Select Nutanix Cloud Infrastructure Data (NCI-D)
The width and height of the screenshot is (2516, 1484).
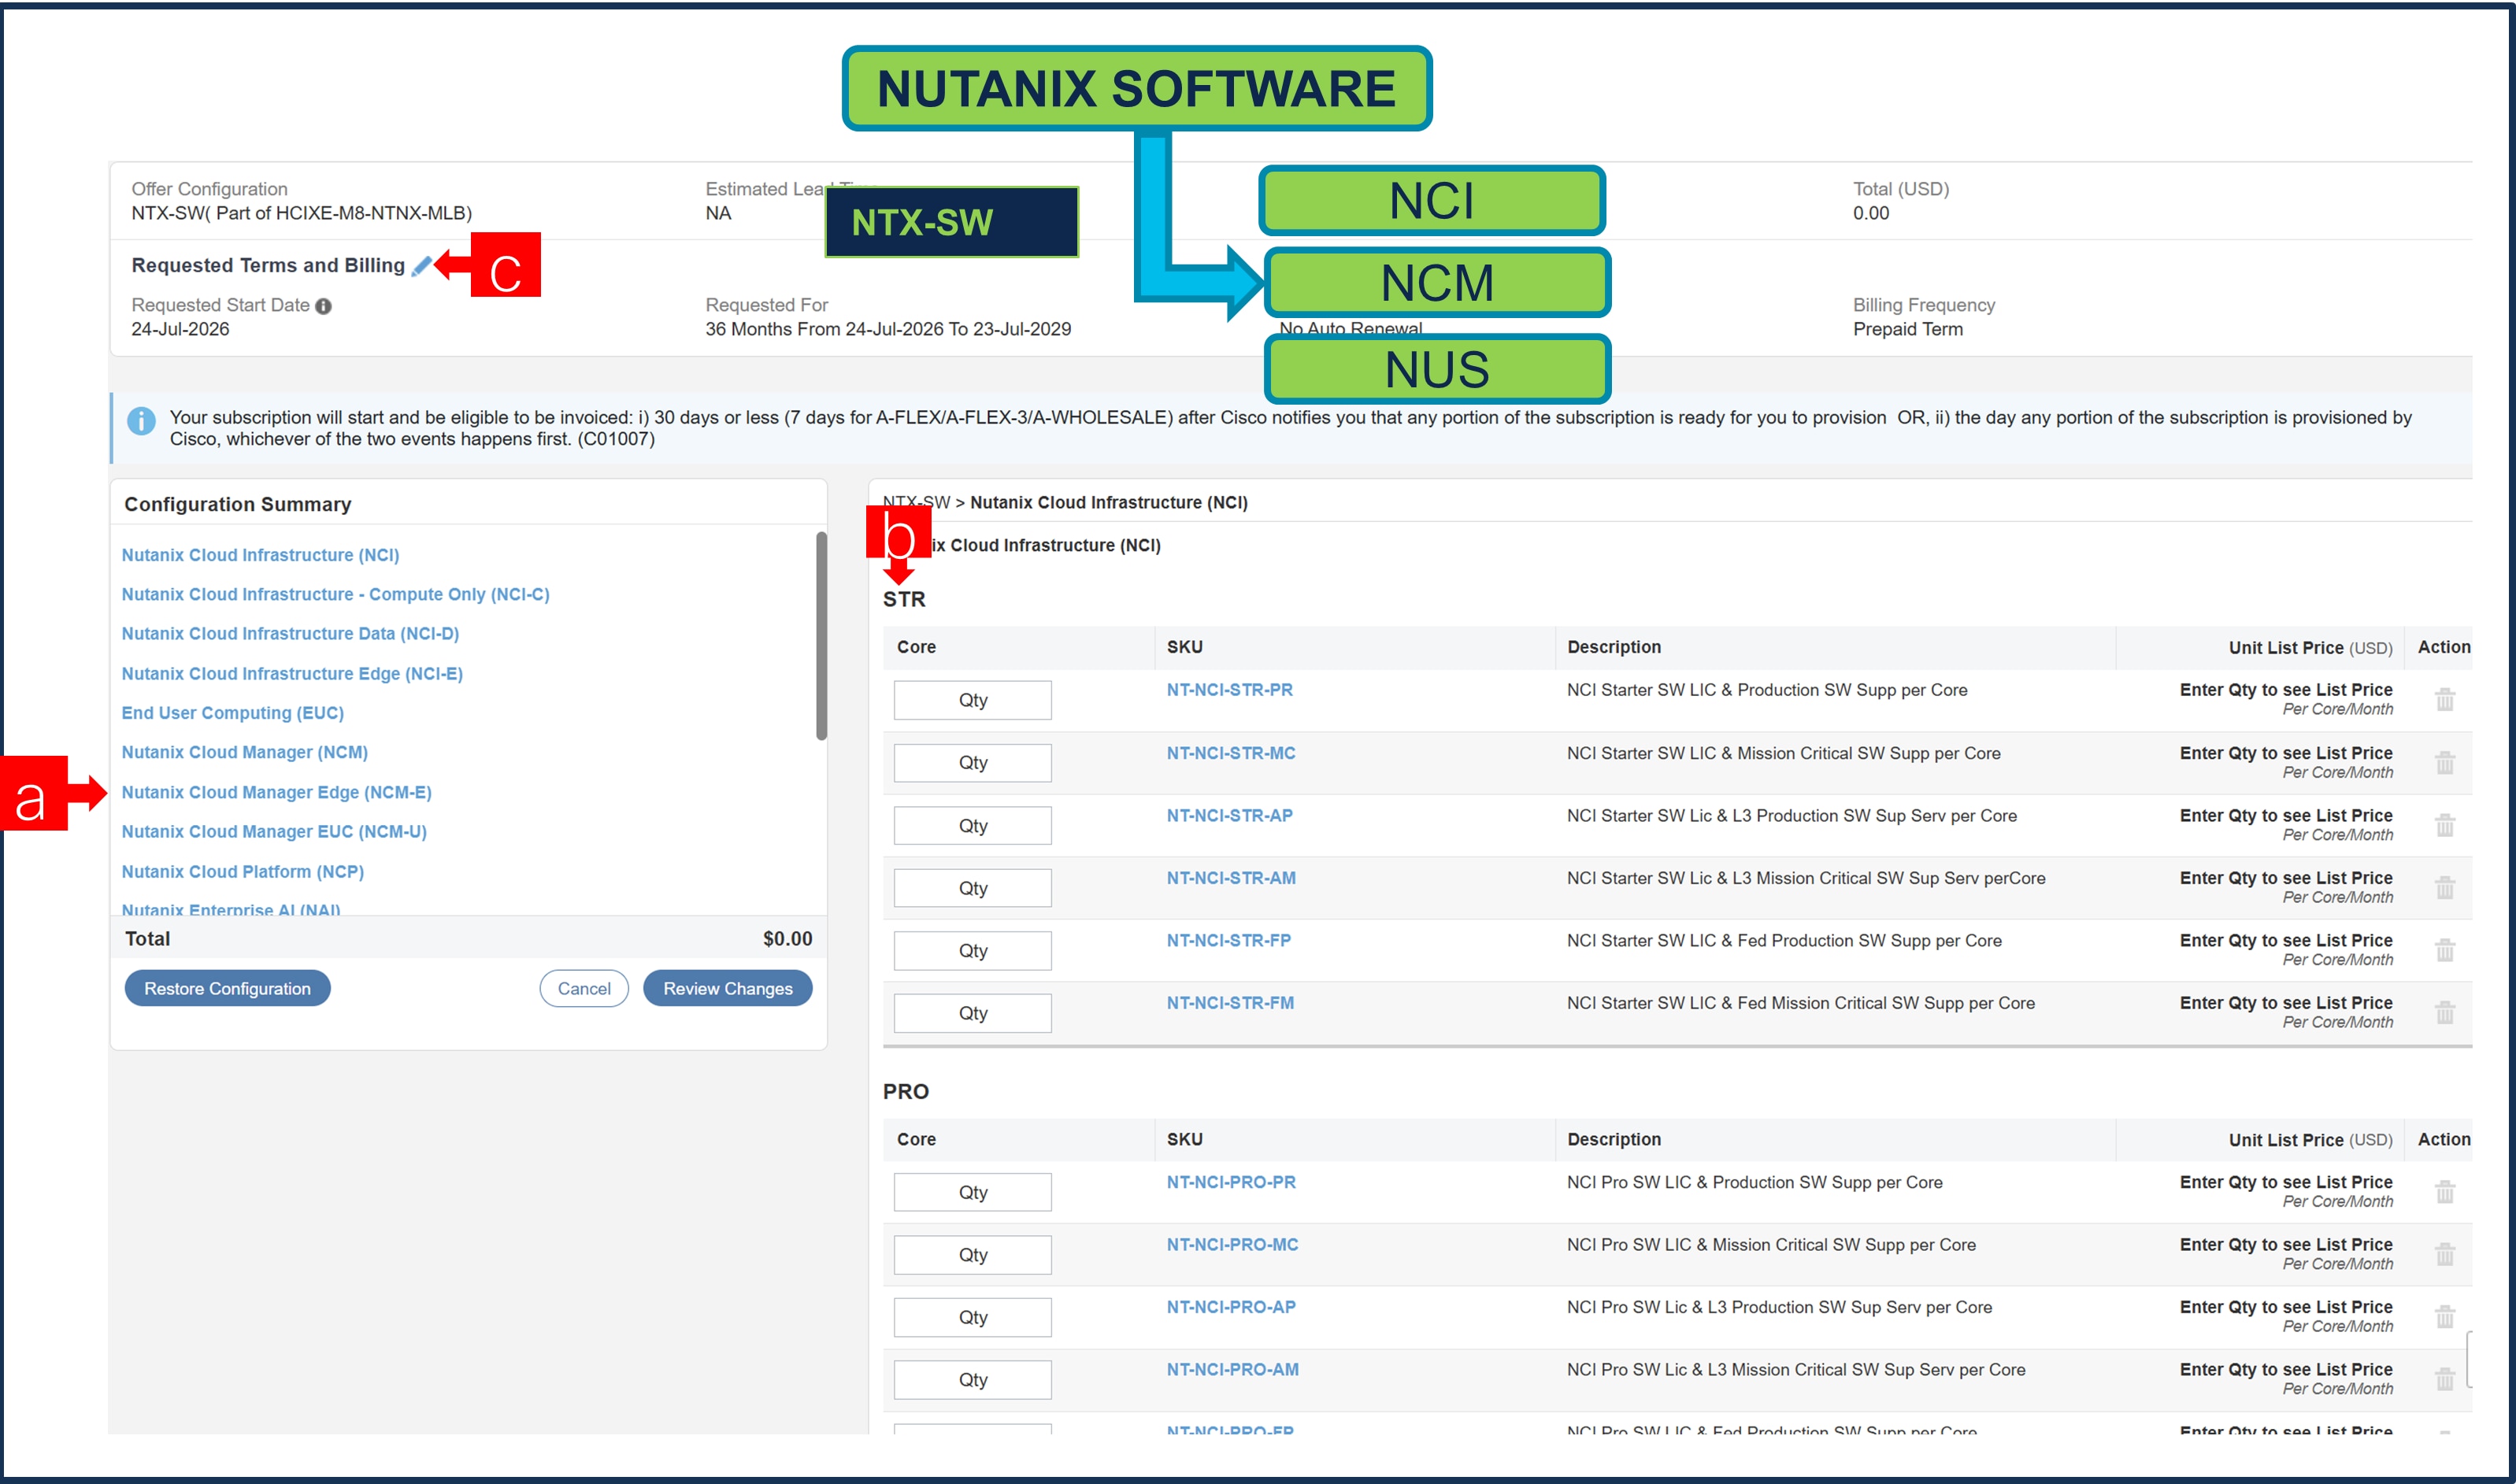coord(290,633)
